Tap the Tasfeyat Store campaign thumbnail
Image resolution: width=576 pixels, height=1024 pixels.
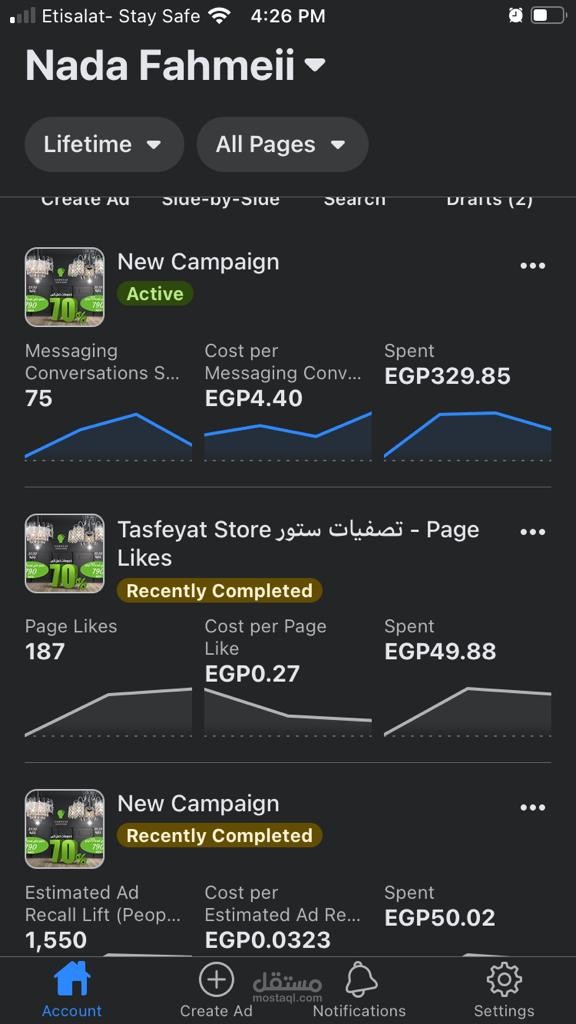coord(65,553)
